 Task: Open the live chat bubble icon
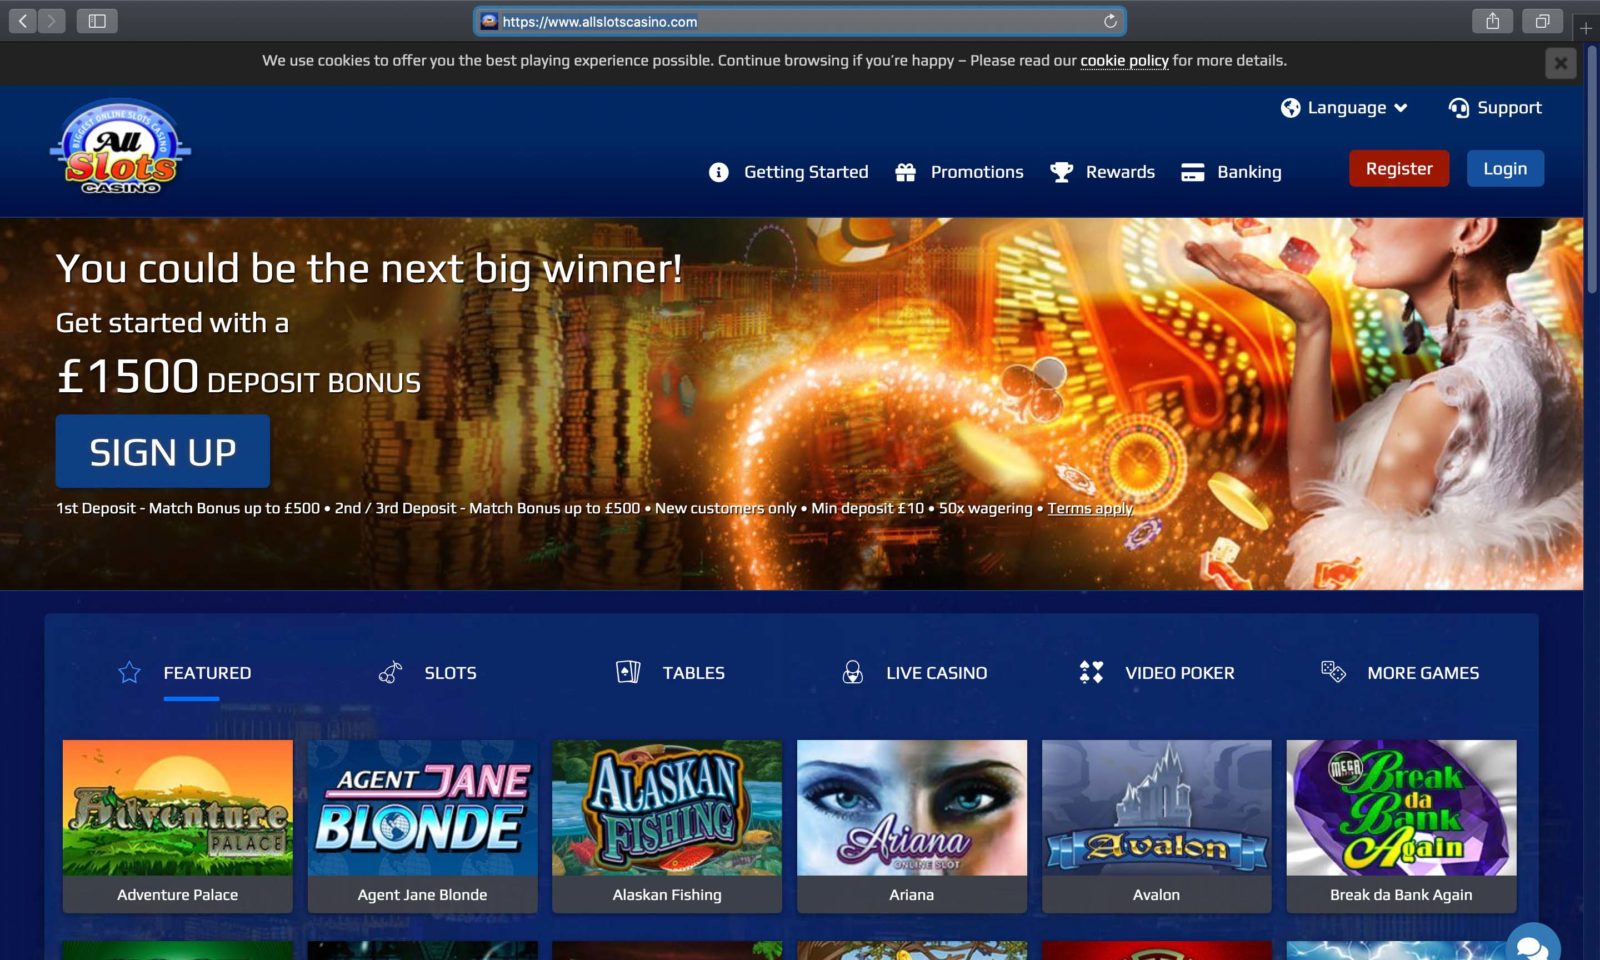pos(1532,944)
